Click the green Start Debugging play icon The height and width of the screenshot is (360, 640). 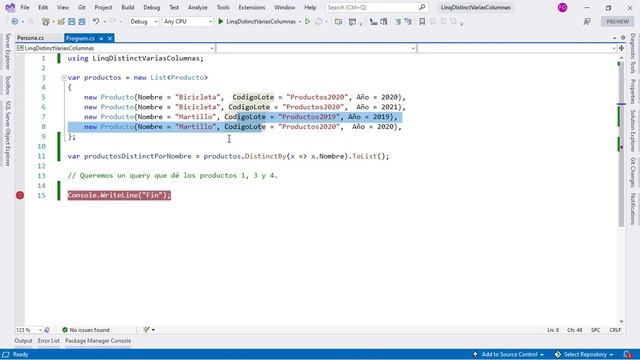(221, 22)
